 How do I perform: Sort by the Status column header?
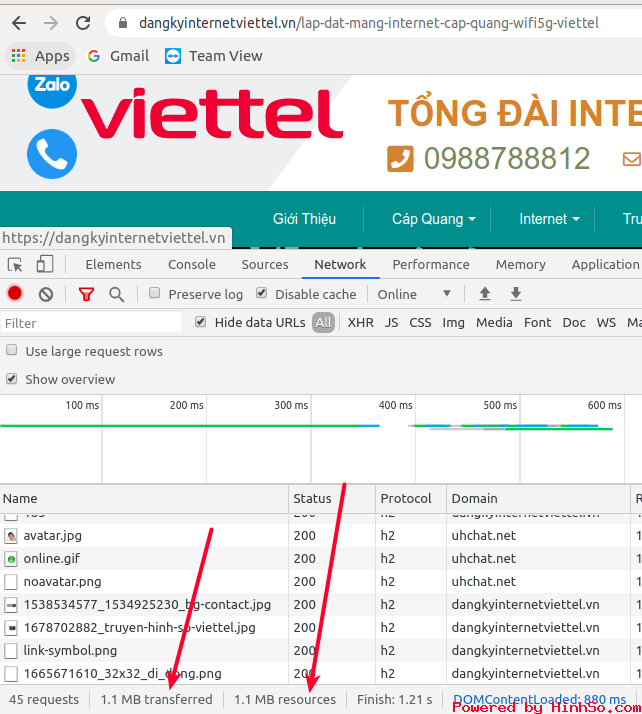(332, 499)
